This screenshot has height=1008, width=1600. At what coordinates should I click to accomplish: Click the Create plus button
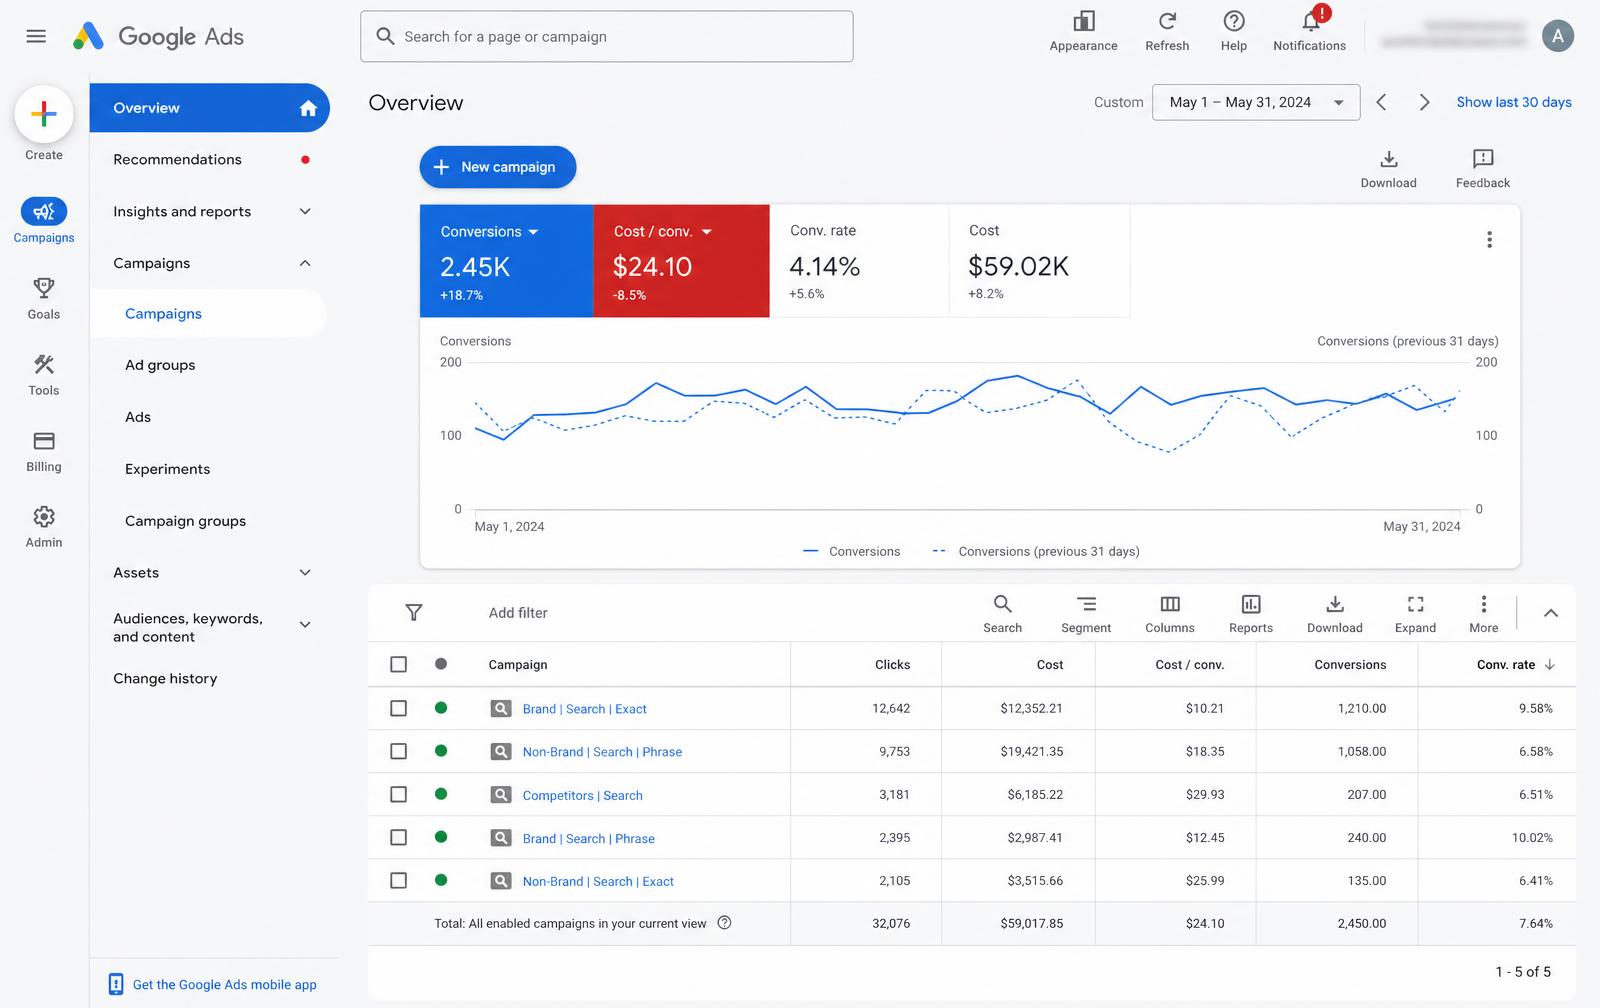point(44,114)
